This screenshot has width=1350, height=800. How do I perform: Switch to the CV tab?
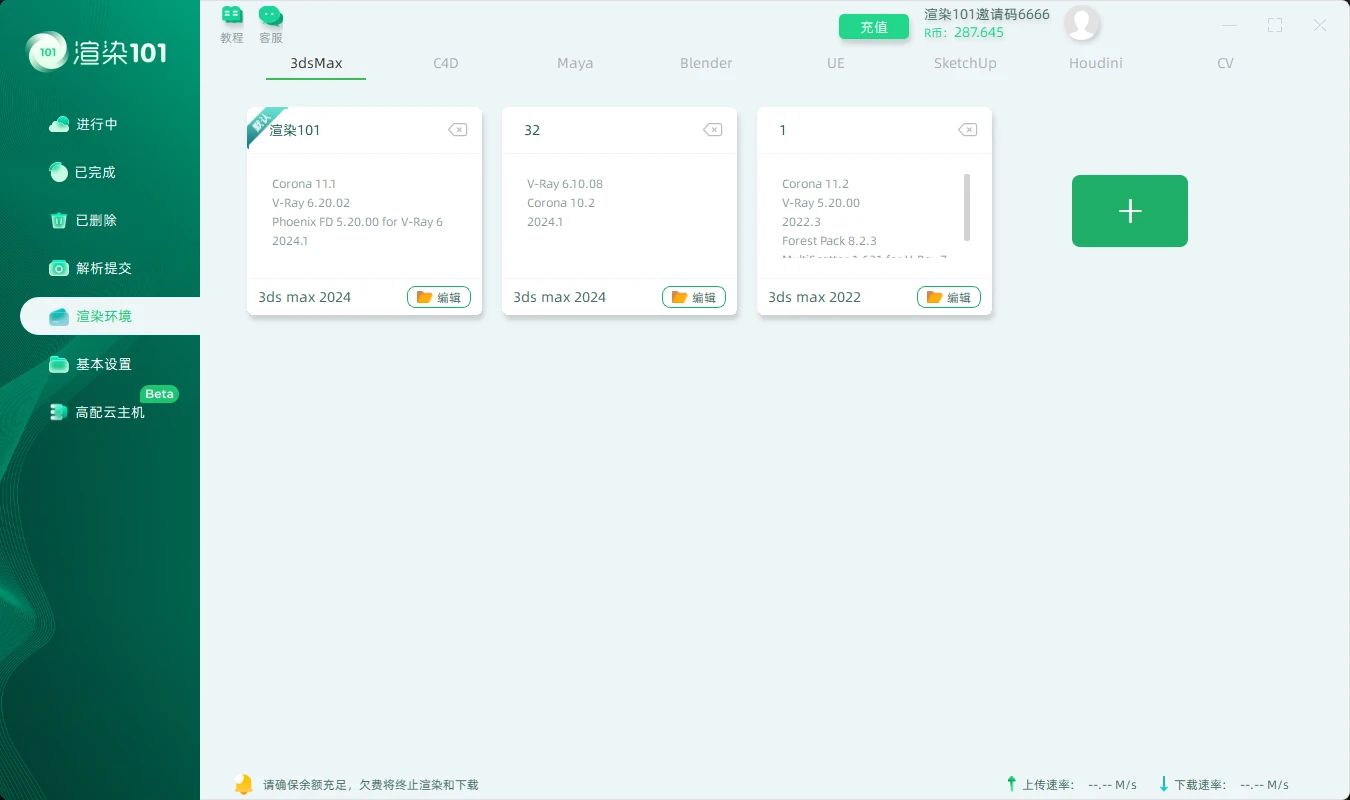pos(1225,63)
